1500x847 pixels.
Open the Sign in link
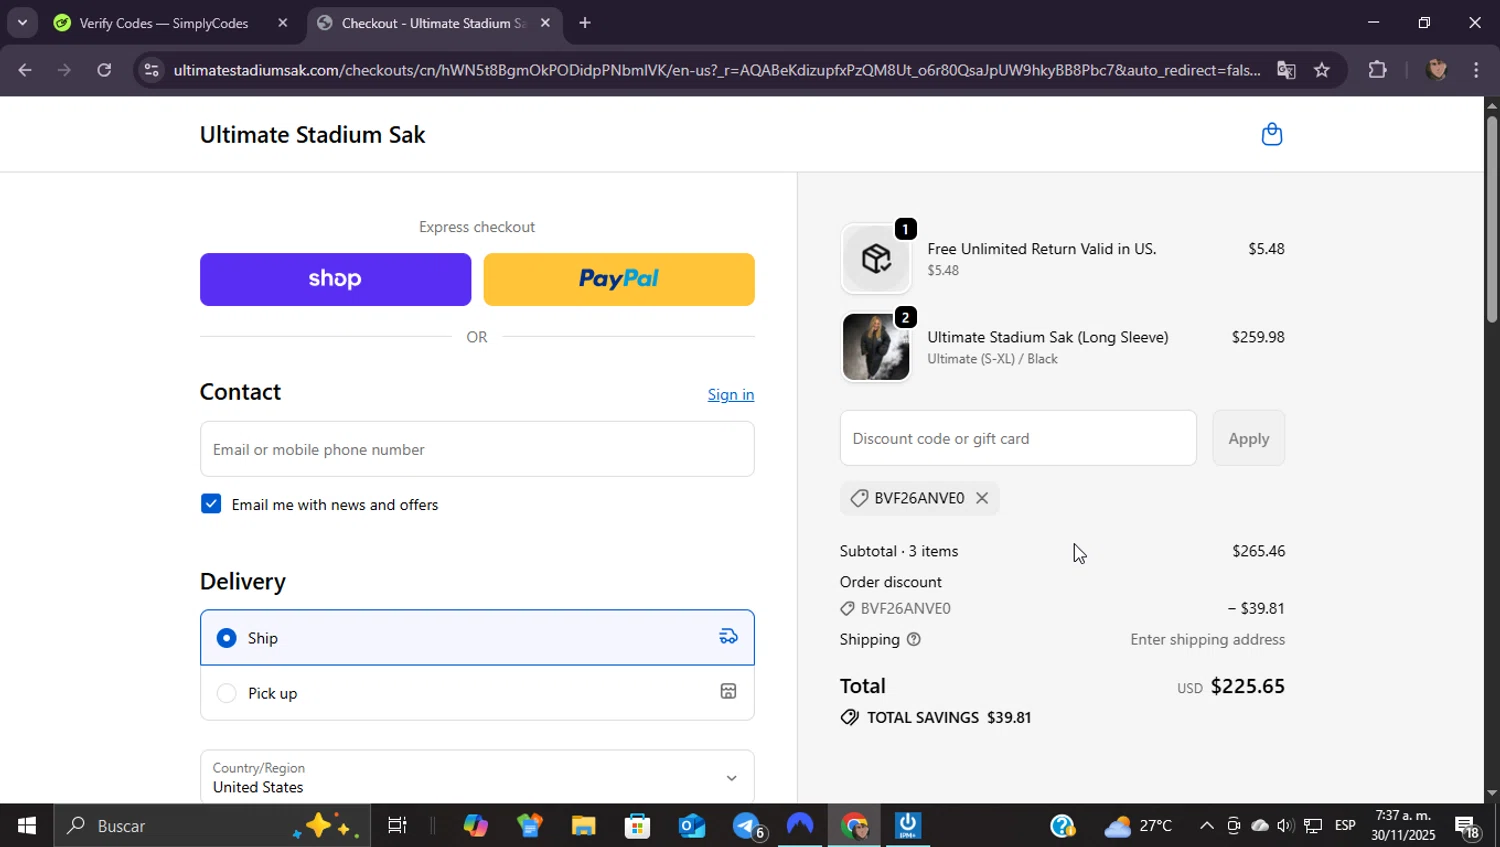click(x=731, y=394)
